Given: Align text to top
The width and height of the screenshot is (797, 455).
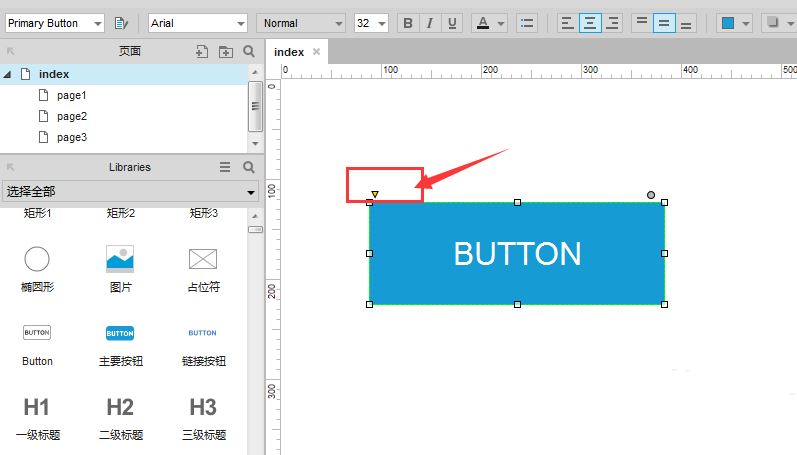Looking at the screenshot, I should pyautogui.click(x=642, y=23).
